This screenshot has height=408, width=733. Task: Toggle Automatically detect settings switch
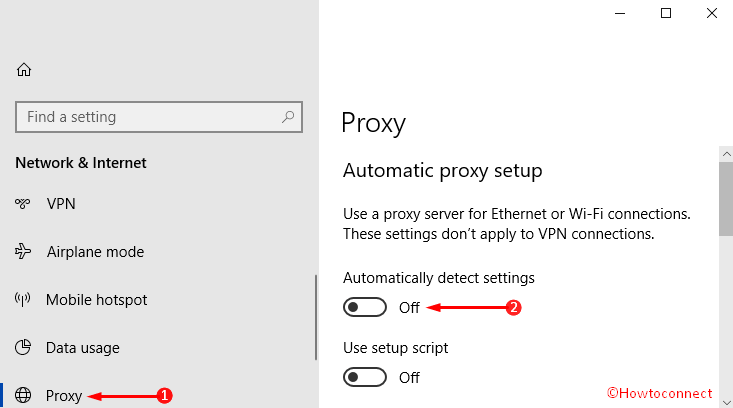(x=365, y=307)
